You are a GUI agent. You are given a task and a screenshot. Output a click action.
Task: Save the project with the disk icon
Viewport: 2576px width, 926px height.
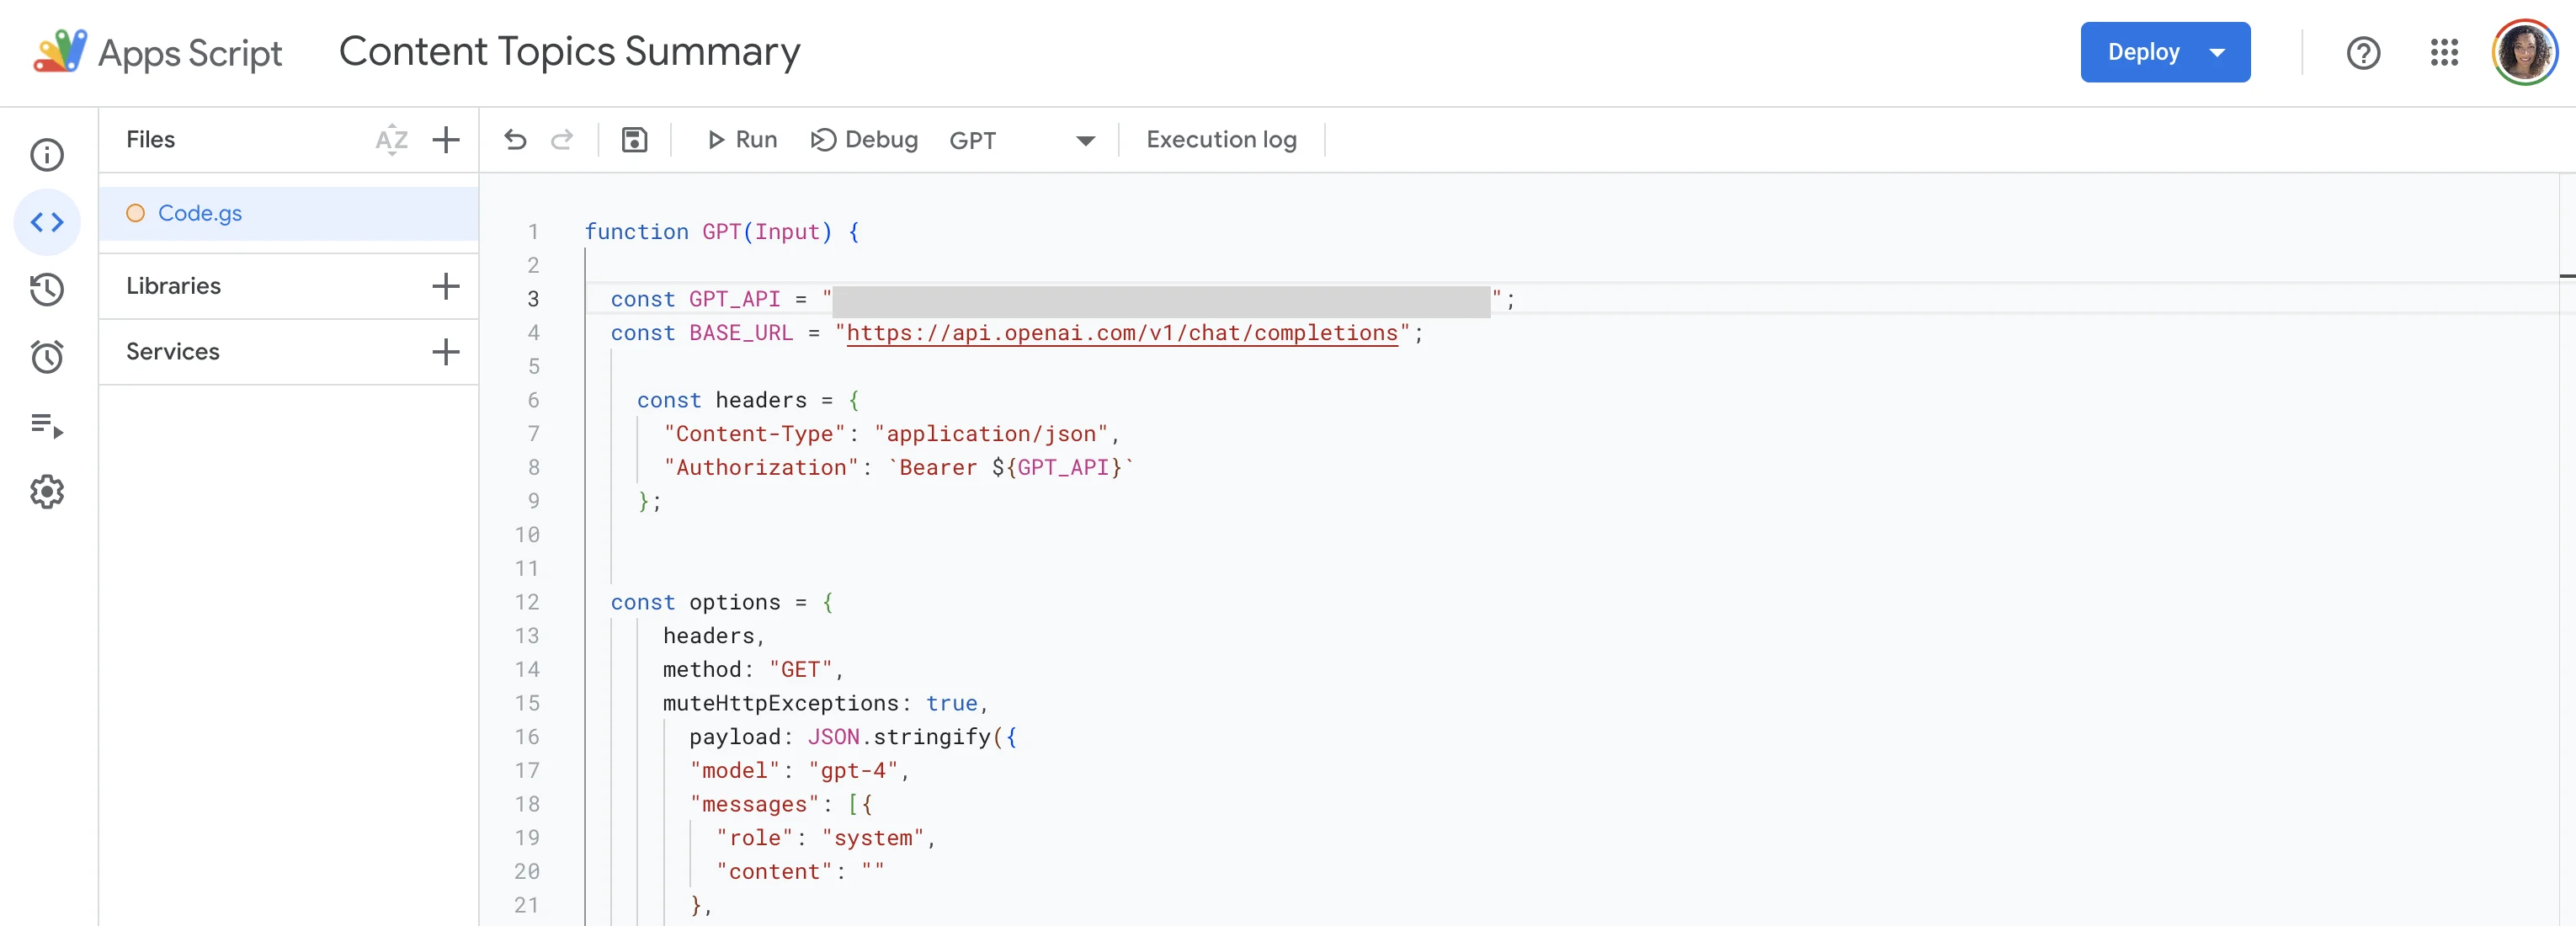pos(634,140)
